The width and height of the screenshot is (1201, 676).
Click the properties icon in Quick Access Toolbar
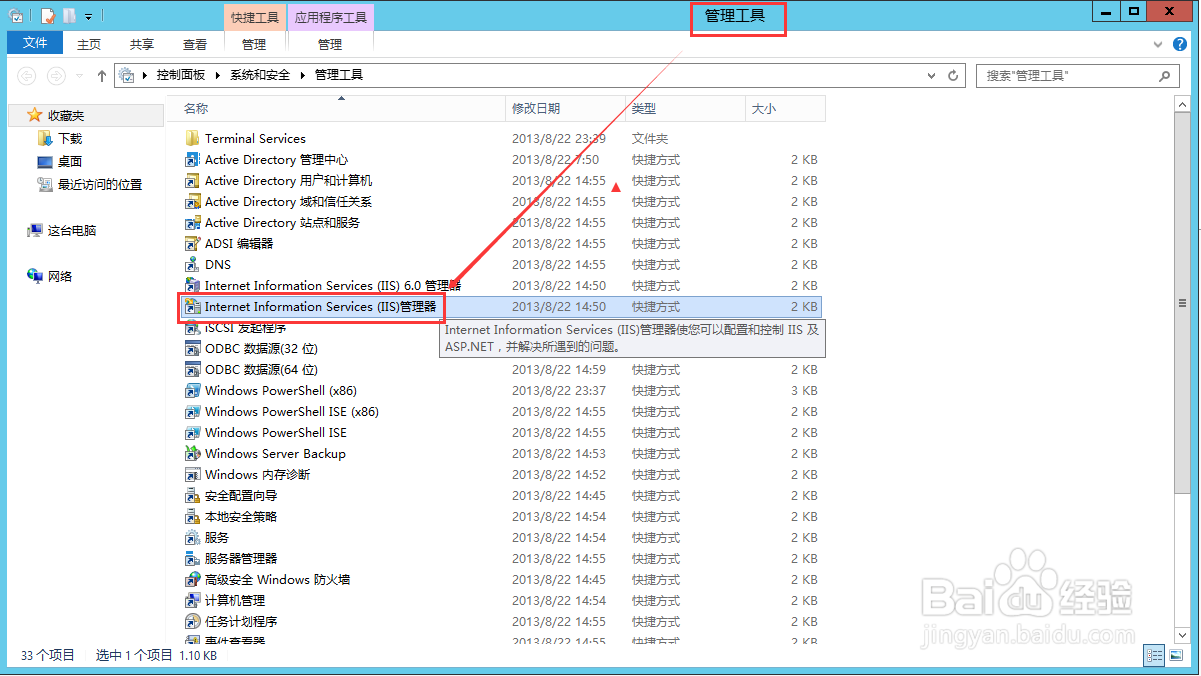pyautogui.click(x=48, y=16)
